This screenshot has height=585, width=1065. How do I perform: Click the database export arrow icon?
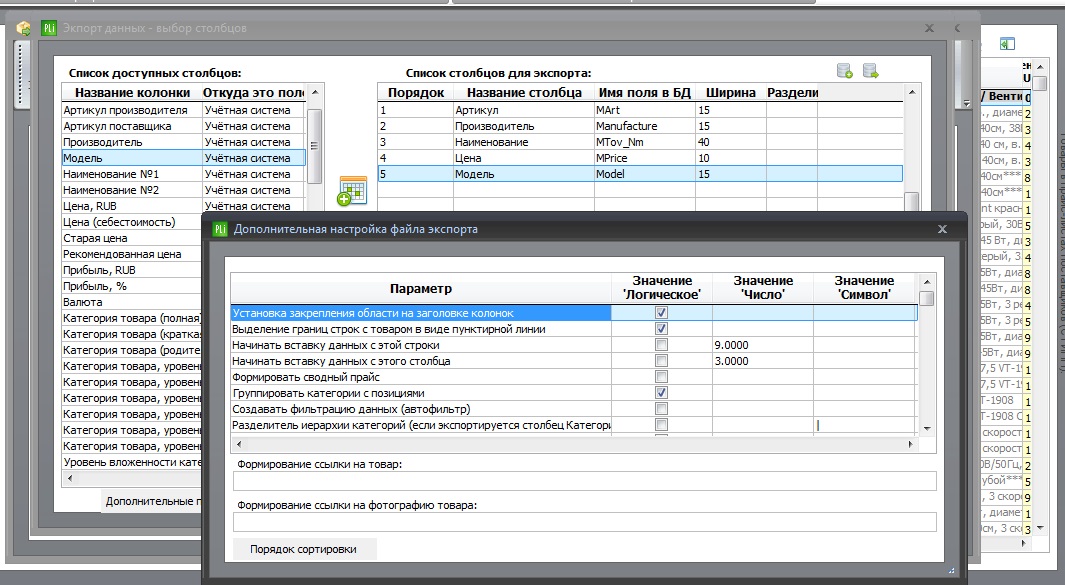[871, 71]
